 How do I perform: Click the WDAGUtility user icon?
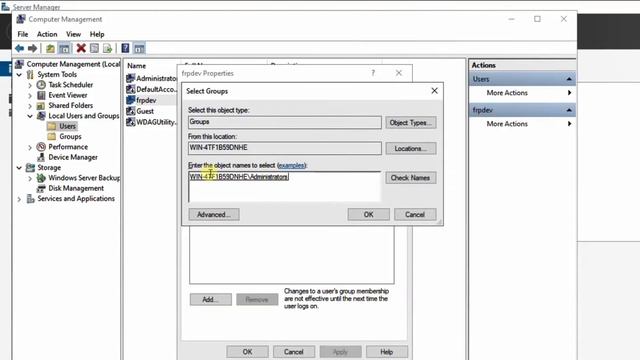(x=131, y=122)
